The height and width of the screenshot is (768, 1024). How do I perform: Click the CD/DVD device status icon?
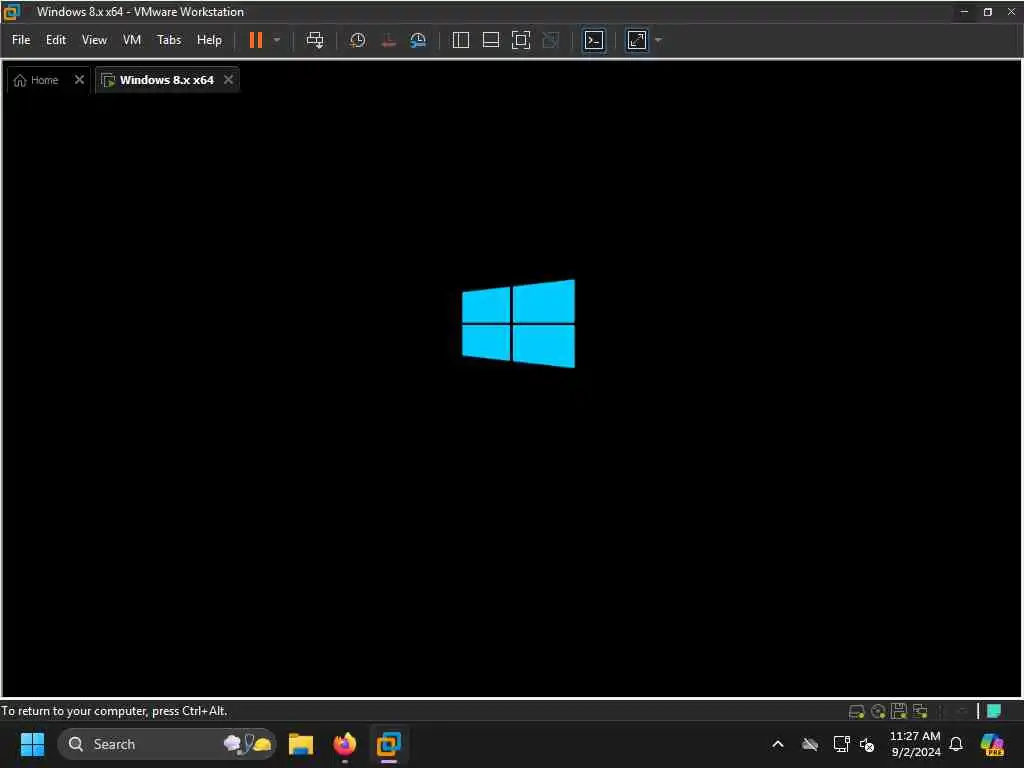pos(878,711)
